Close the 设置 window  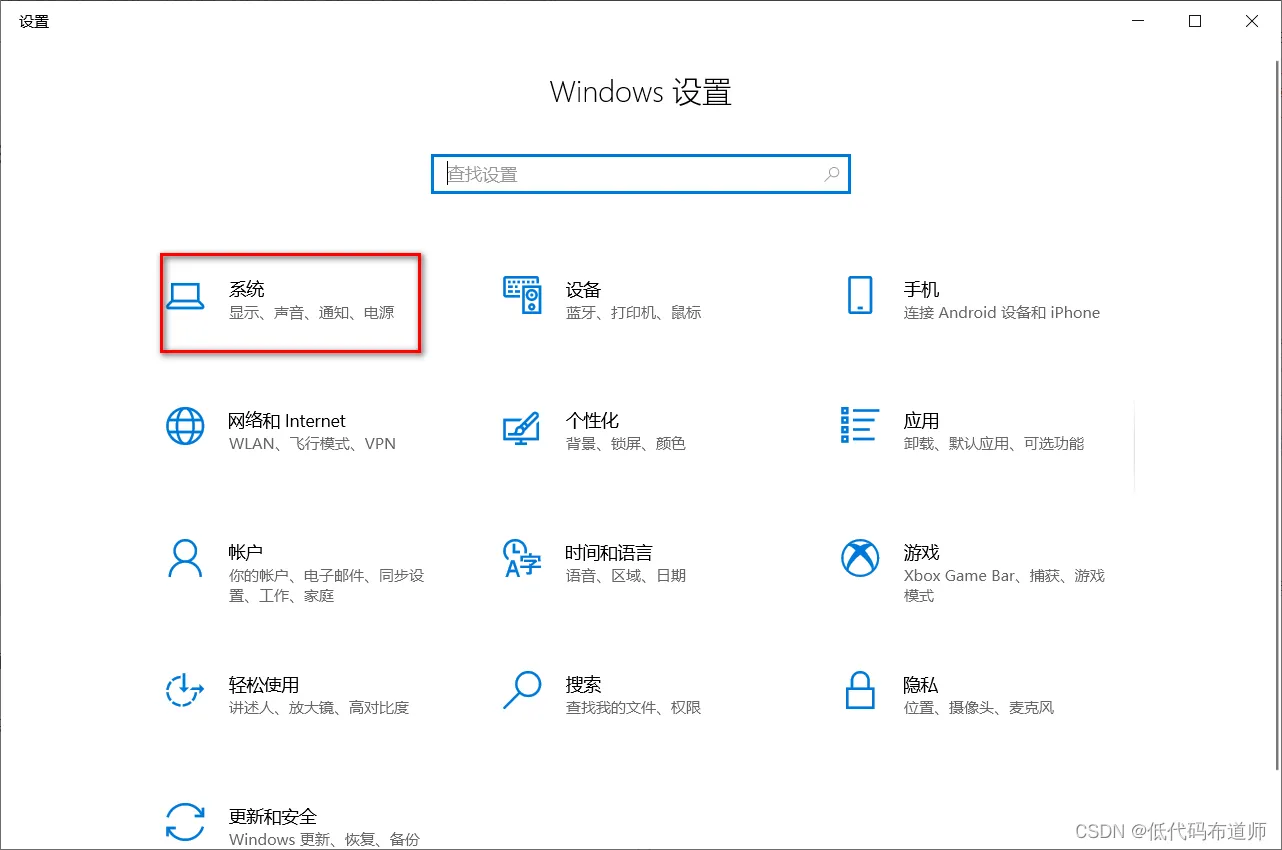coord(1252,21)
